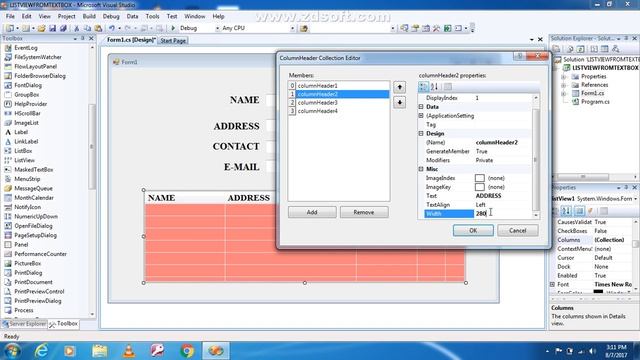Click the GenerateMember value True
The width and height of the screenshot is (640, 360).
[482, 151]
